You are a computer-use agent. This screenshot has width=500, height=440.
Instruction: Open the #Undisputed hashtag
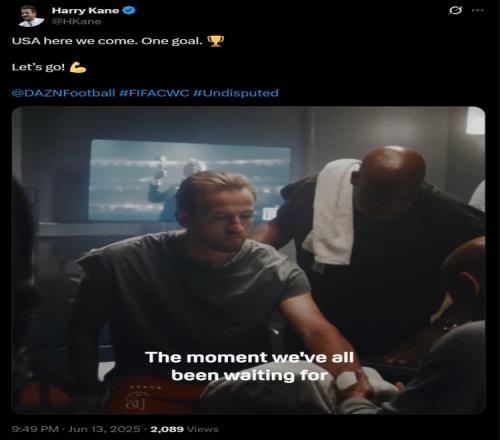tap(236, 93)
